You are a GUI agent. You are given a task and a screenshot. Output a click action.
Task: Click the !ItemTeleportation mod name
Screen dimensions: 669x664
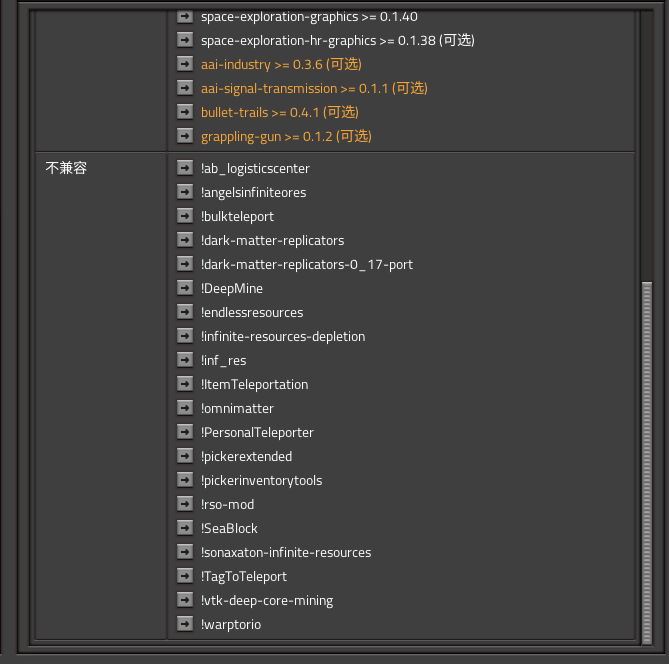tap(254, 384)
